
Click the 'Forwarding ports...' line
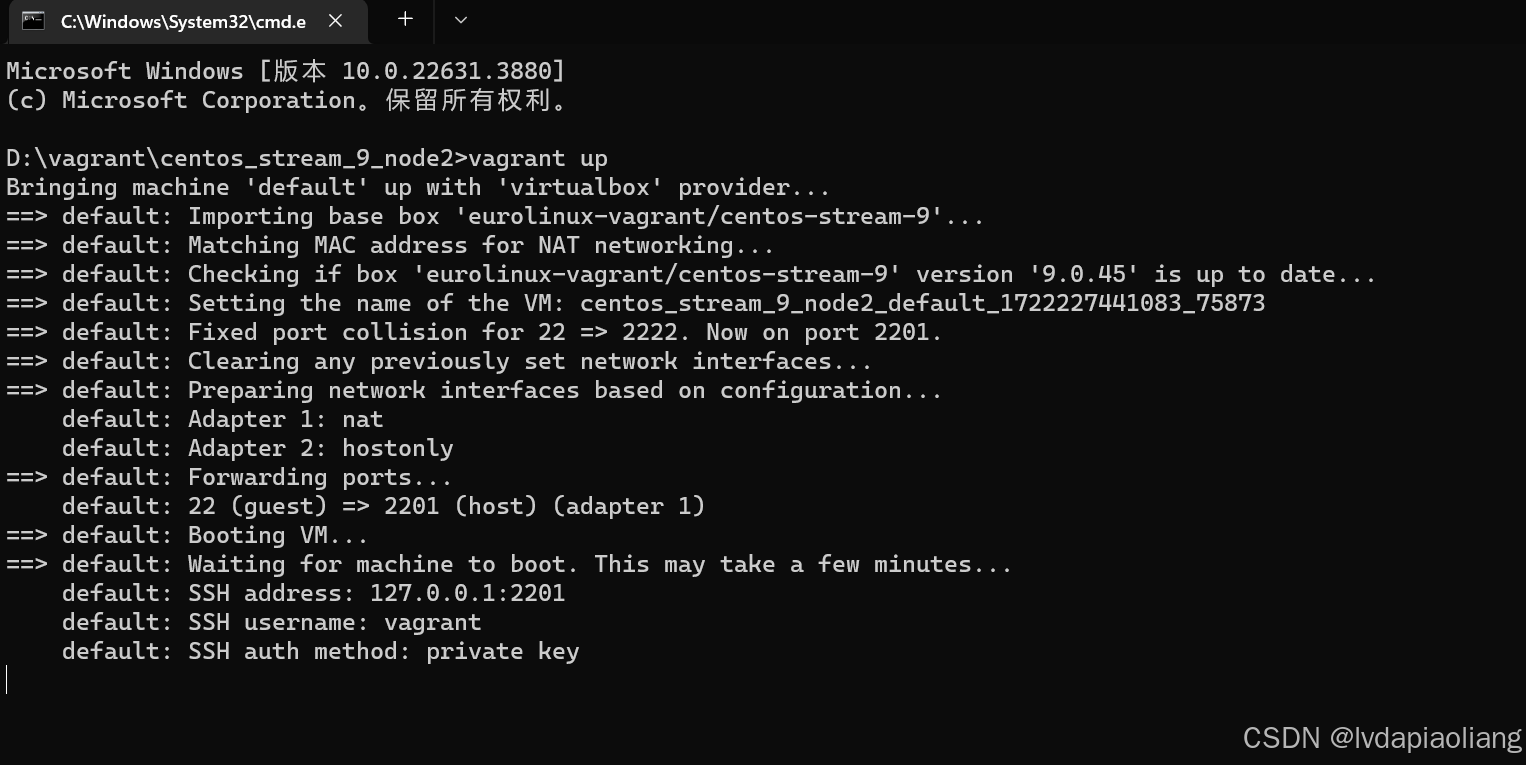pos(229,477)
